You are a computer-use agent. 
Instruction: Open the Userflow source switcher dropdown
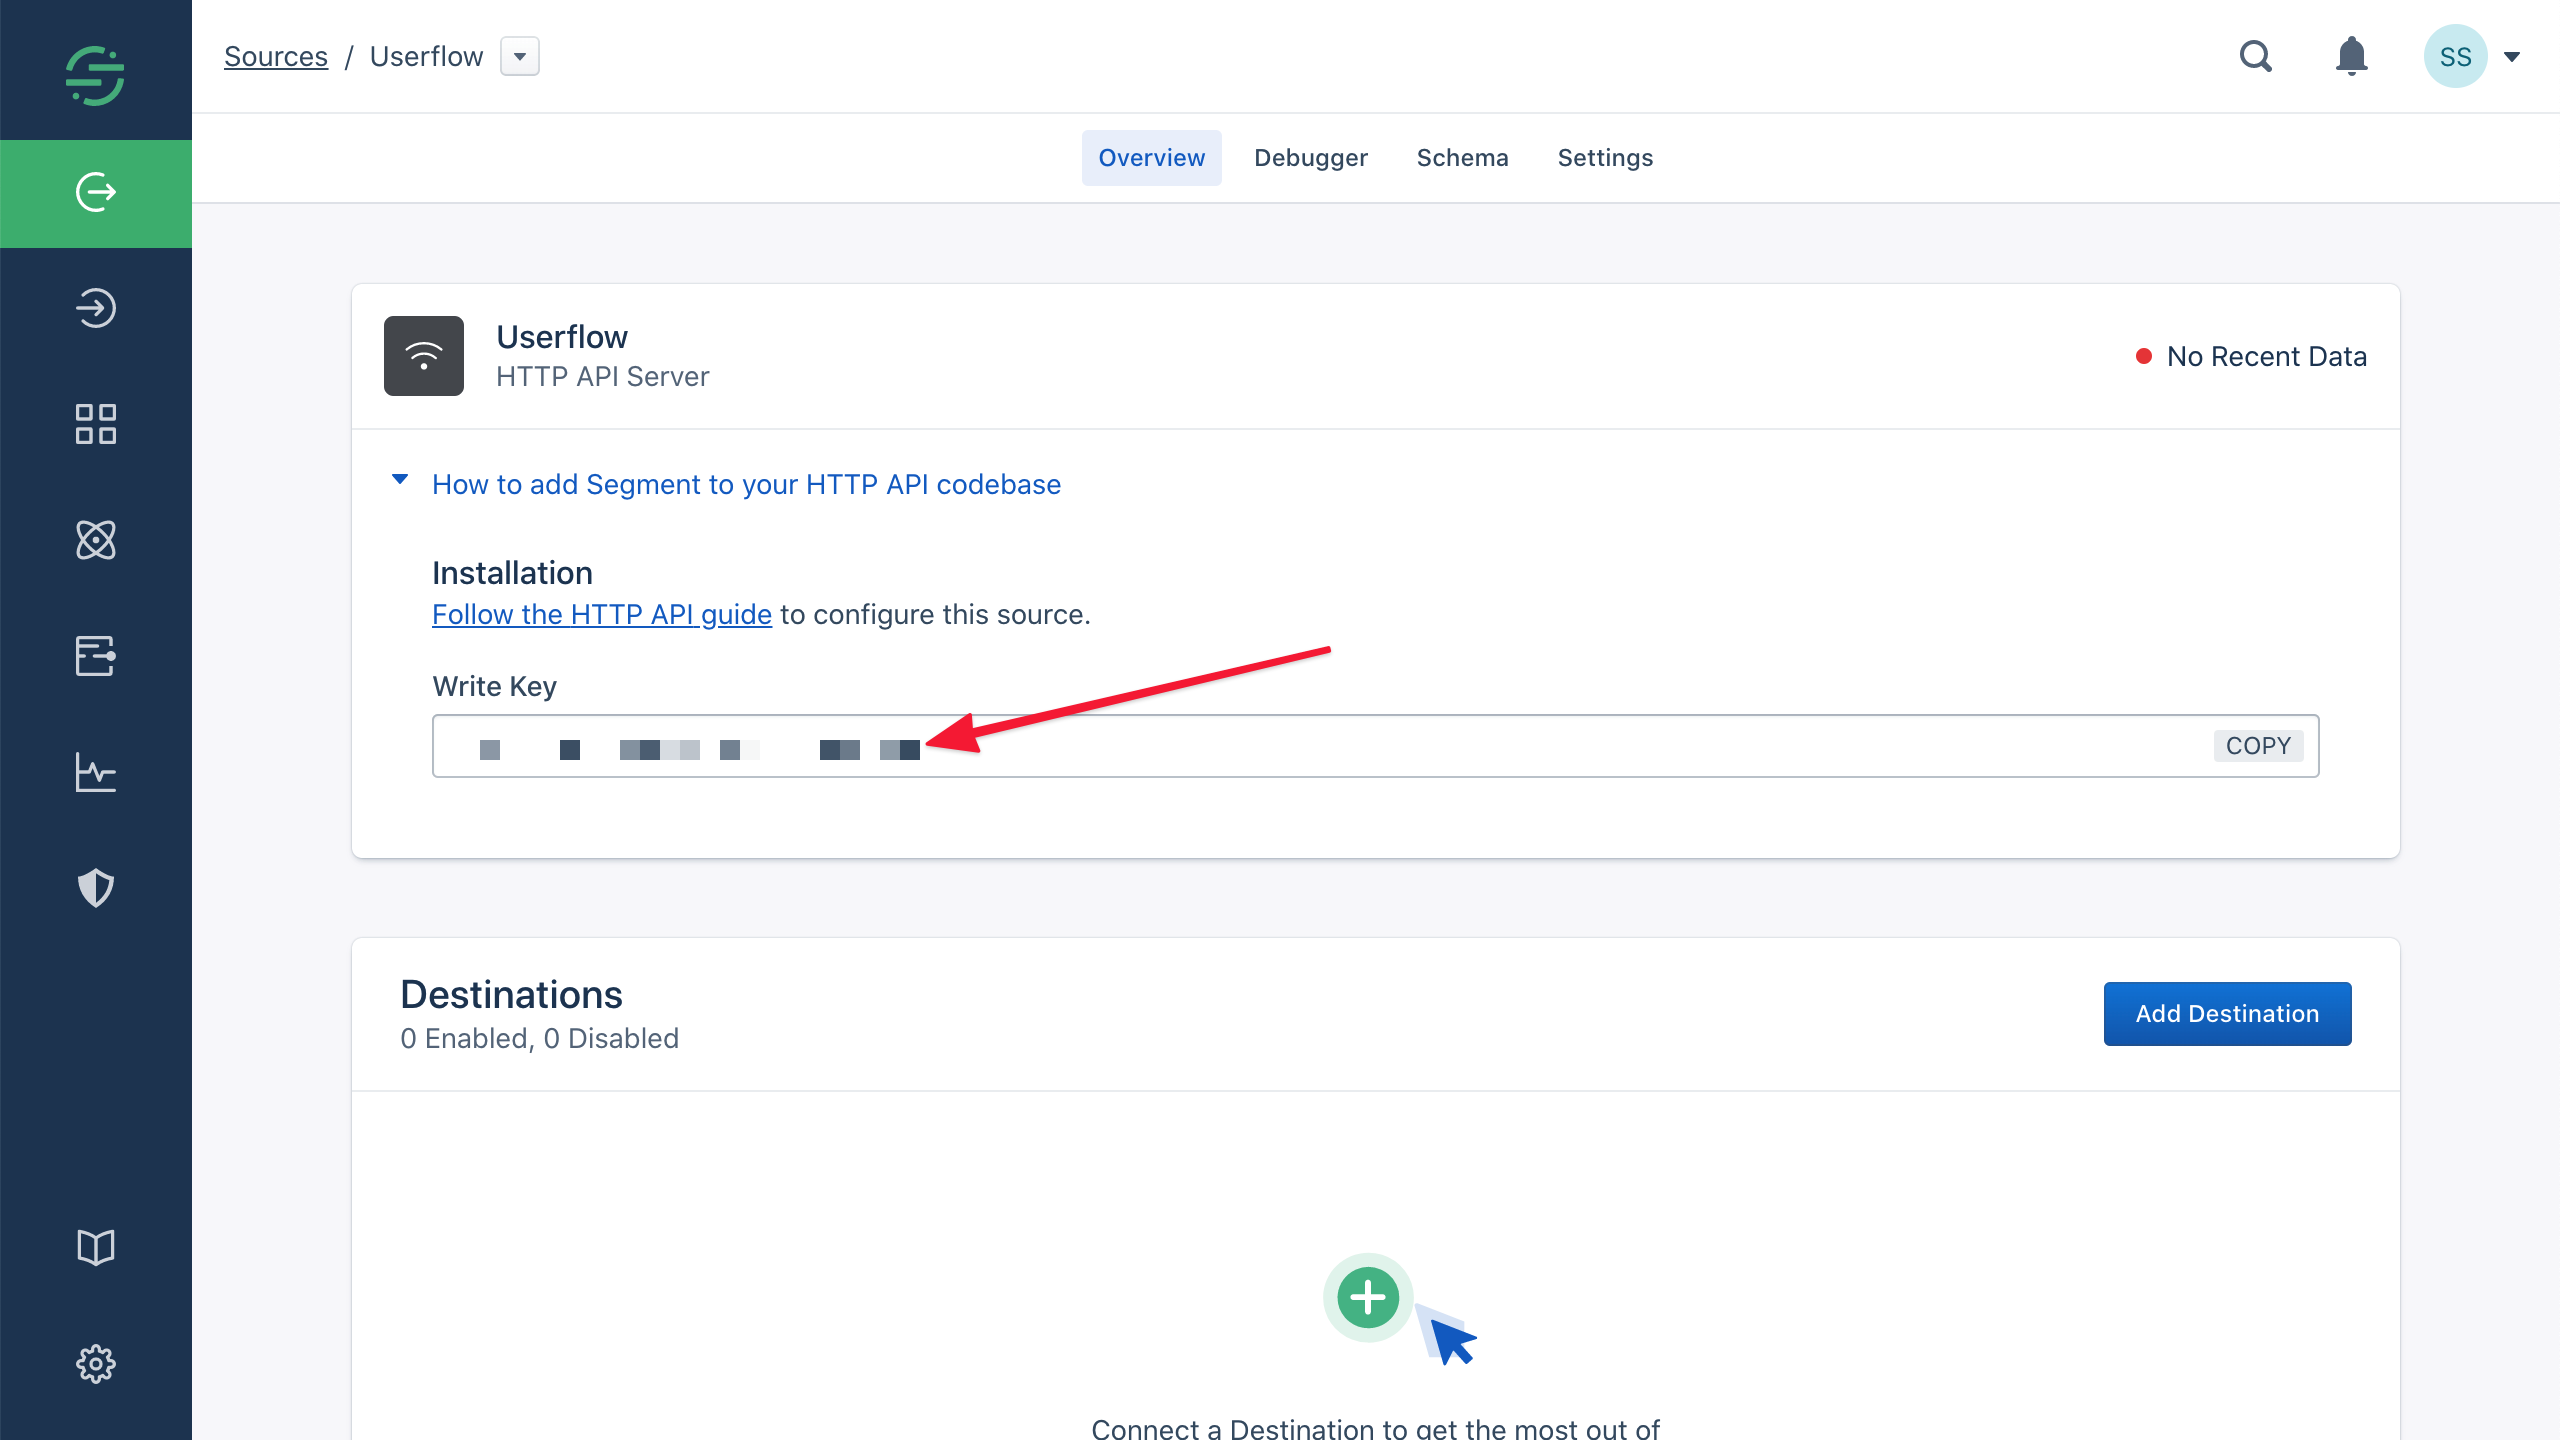click(520, 56)
